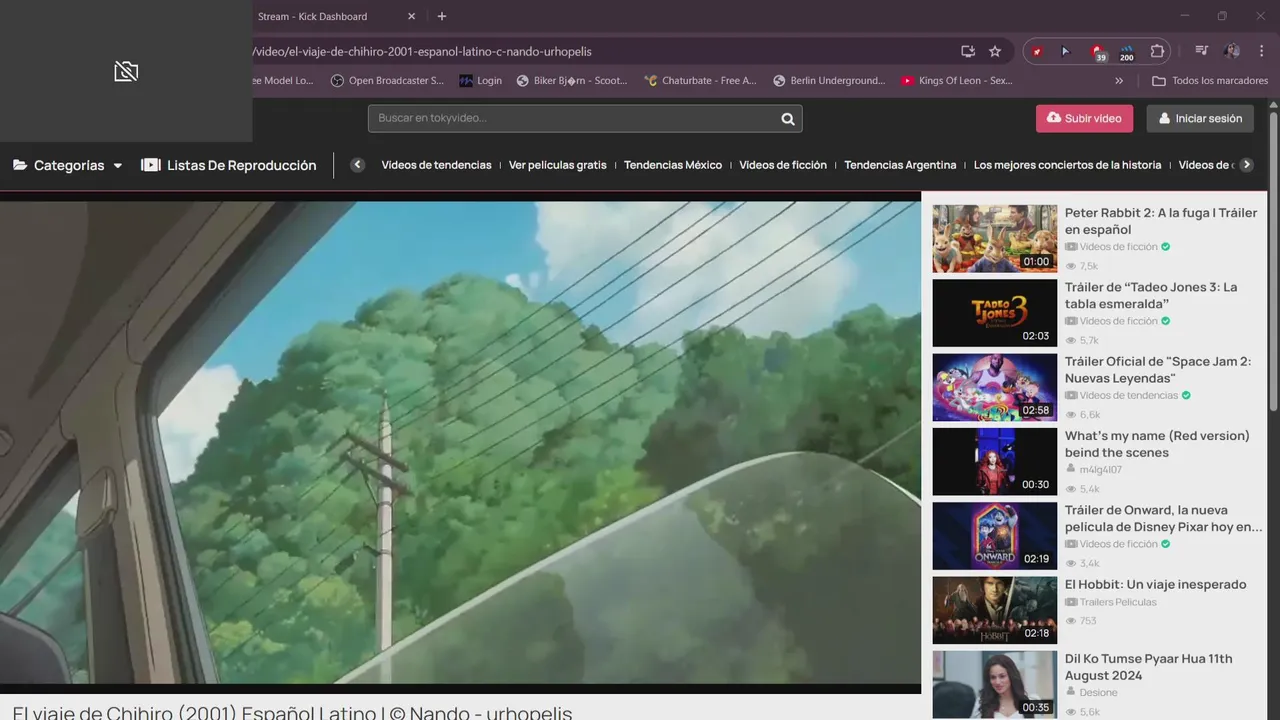Open the media control icon in toolbar
1280x720 pixels.
(1202, 51)
